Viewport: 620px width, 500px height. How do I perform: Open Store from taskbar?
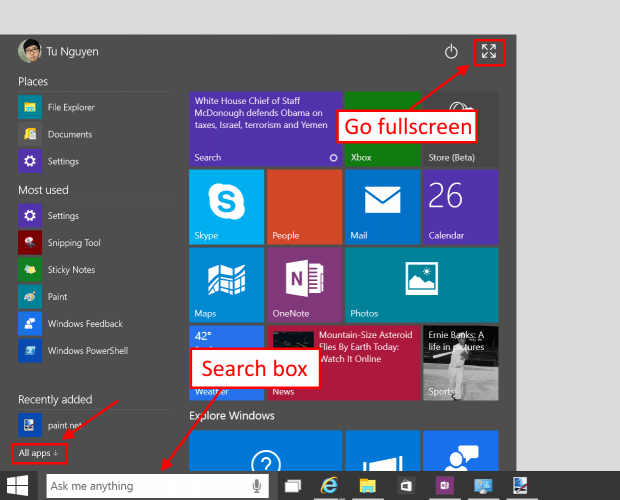point(406,486)
